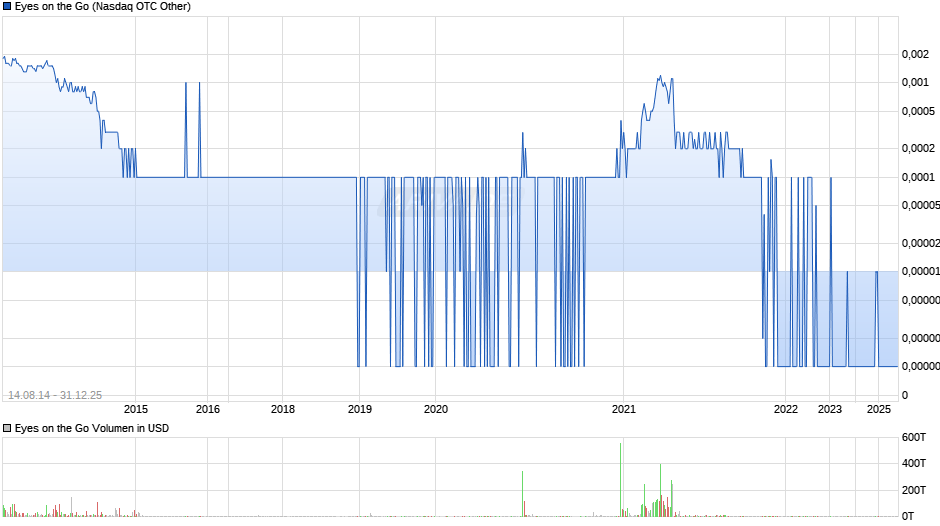Screen dimensions: 940x526
Task: Select the 2023 label on the time axis
Action: point(830,409)
